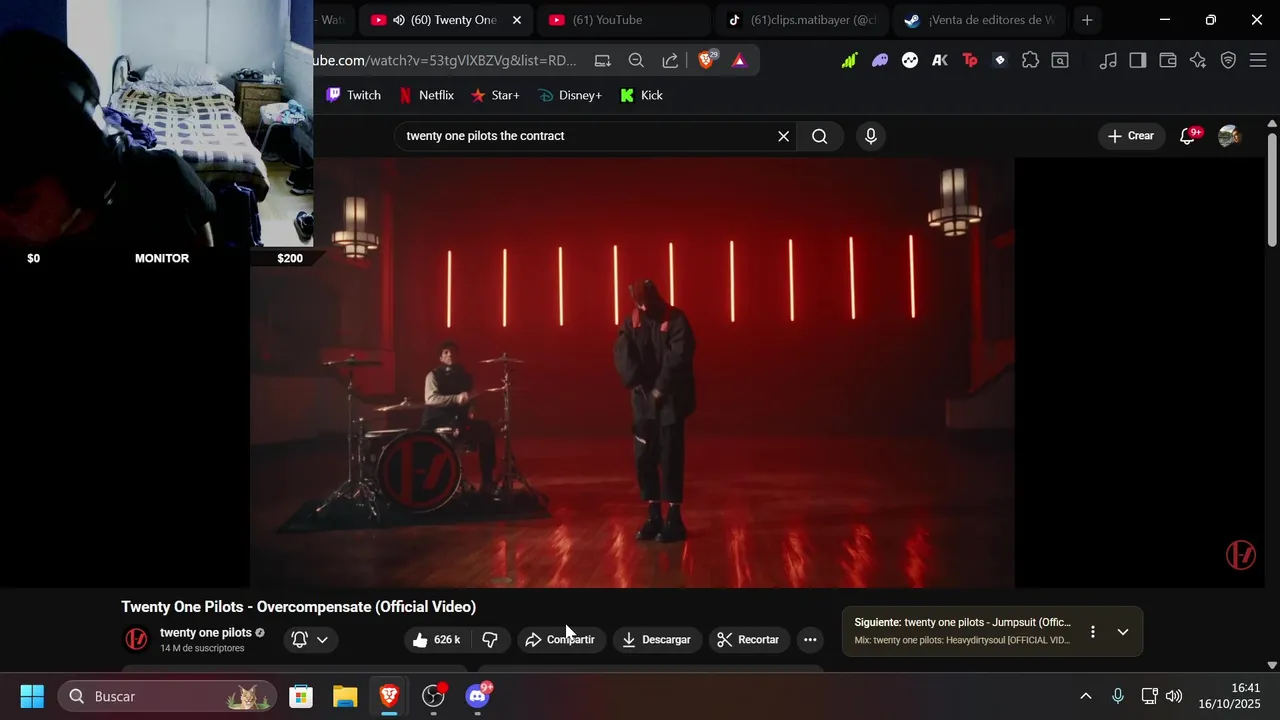Open Discord from the taskbar

coord(478,696)
